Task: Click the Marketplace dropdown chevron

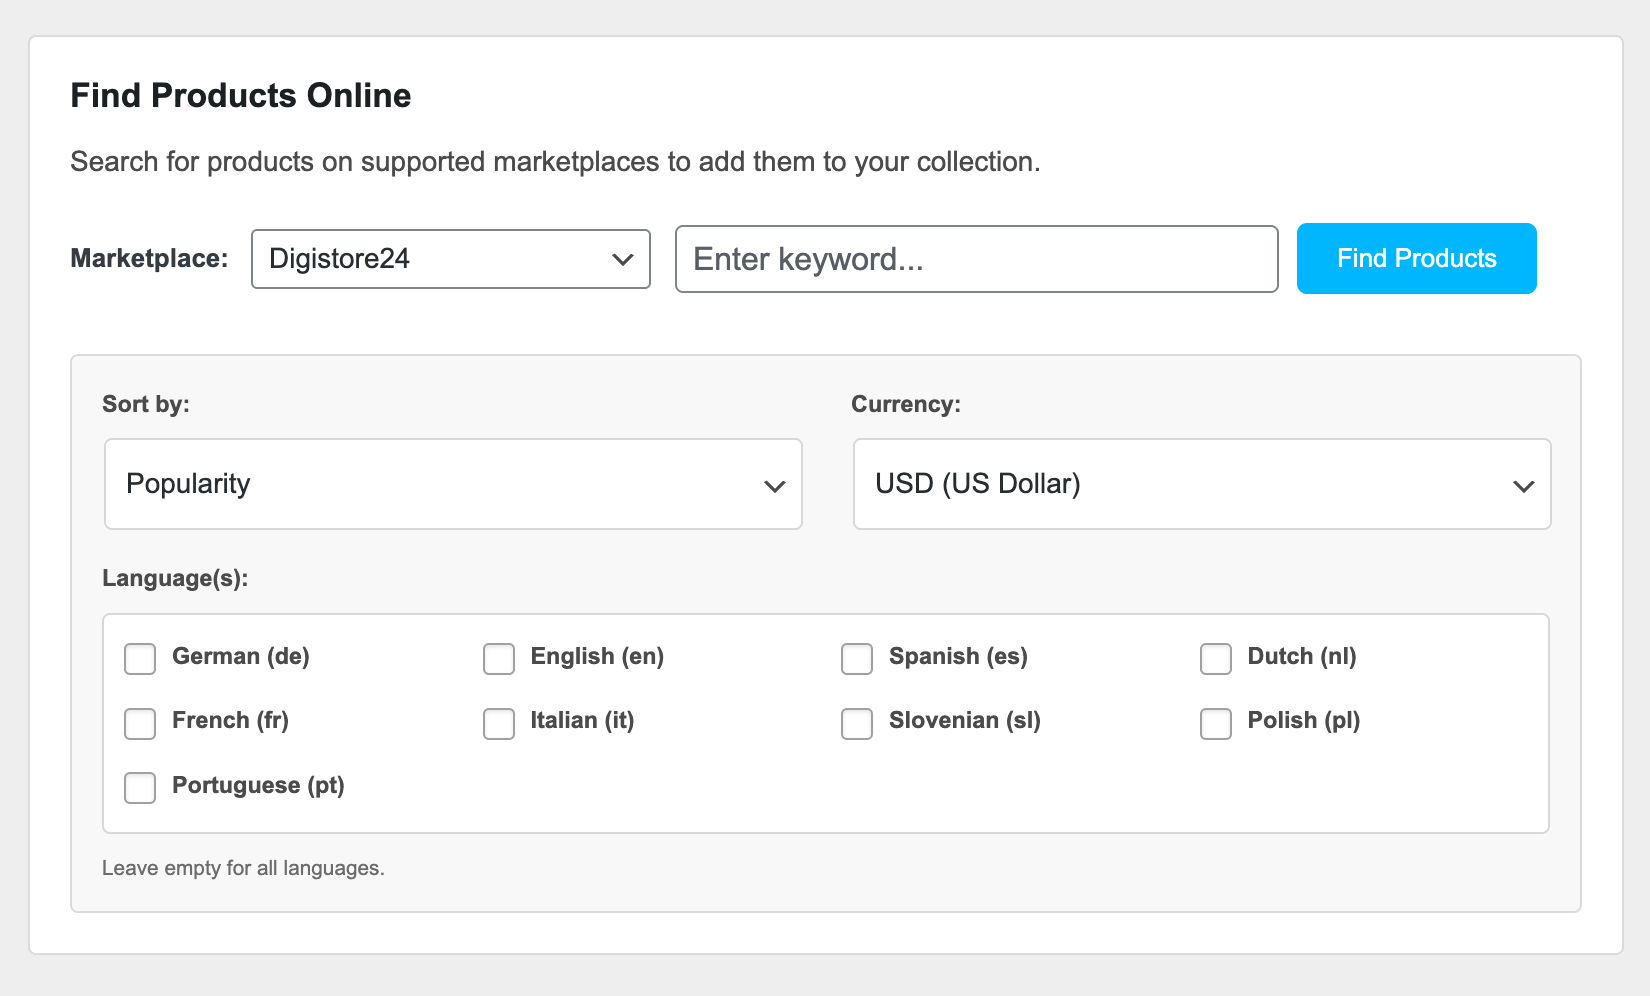Action: tap(621, 259)
